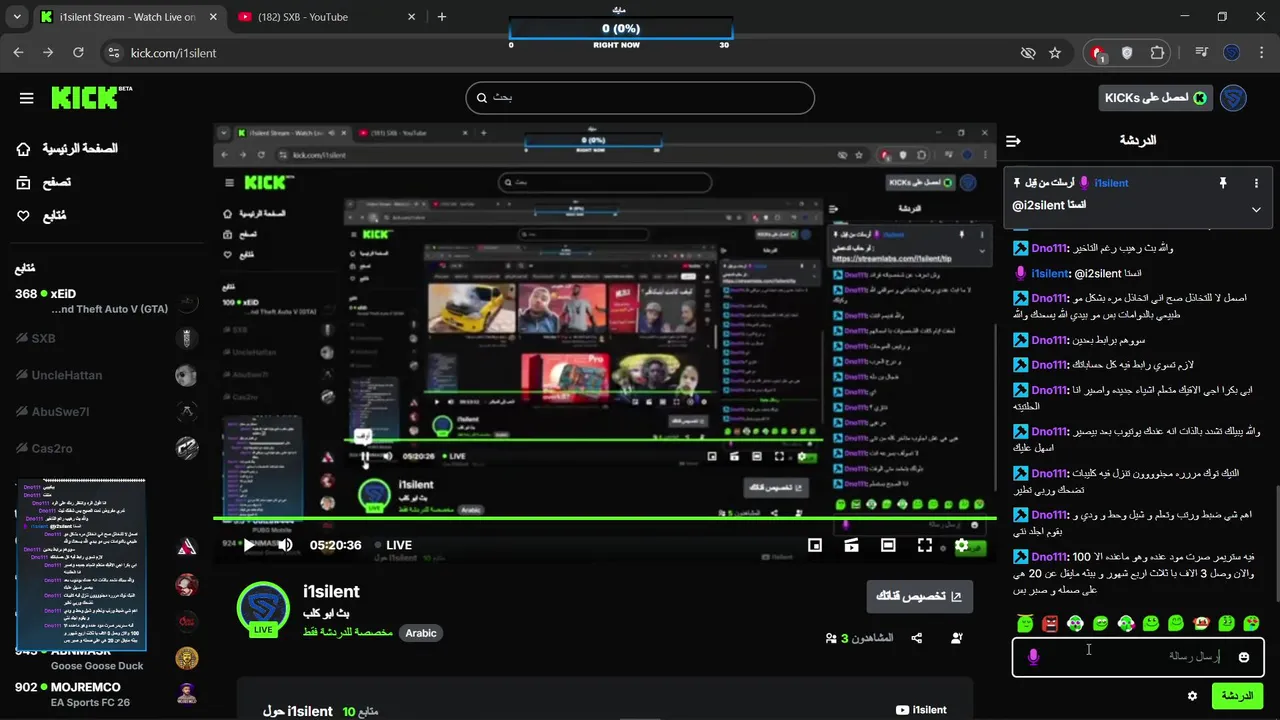Open i1silent YouTube link
The image size is (1280, 720).
(921, 710)
